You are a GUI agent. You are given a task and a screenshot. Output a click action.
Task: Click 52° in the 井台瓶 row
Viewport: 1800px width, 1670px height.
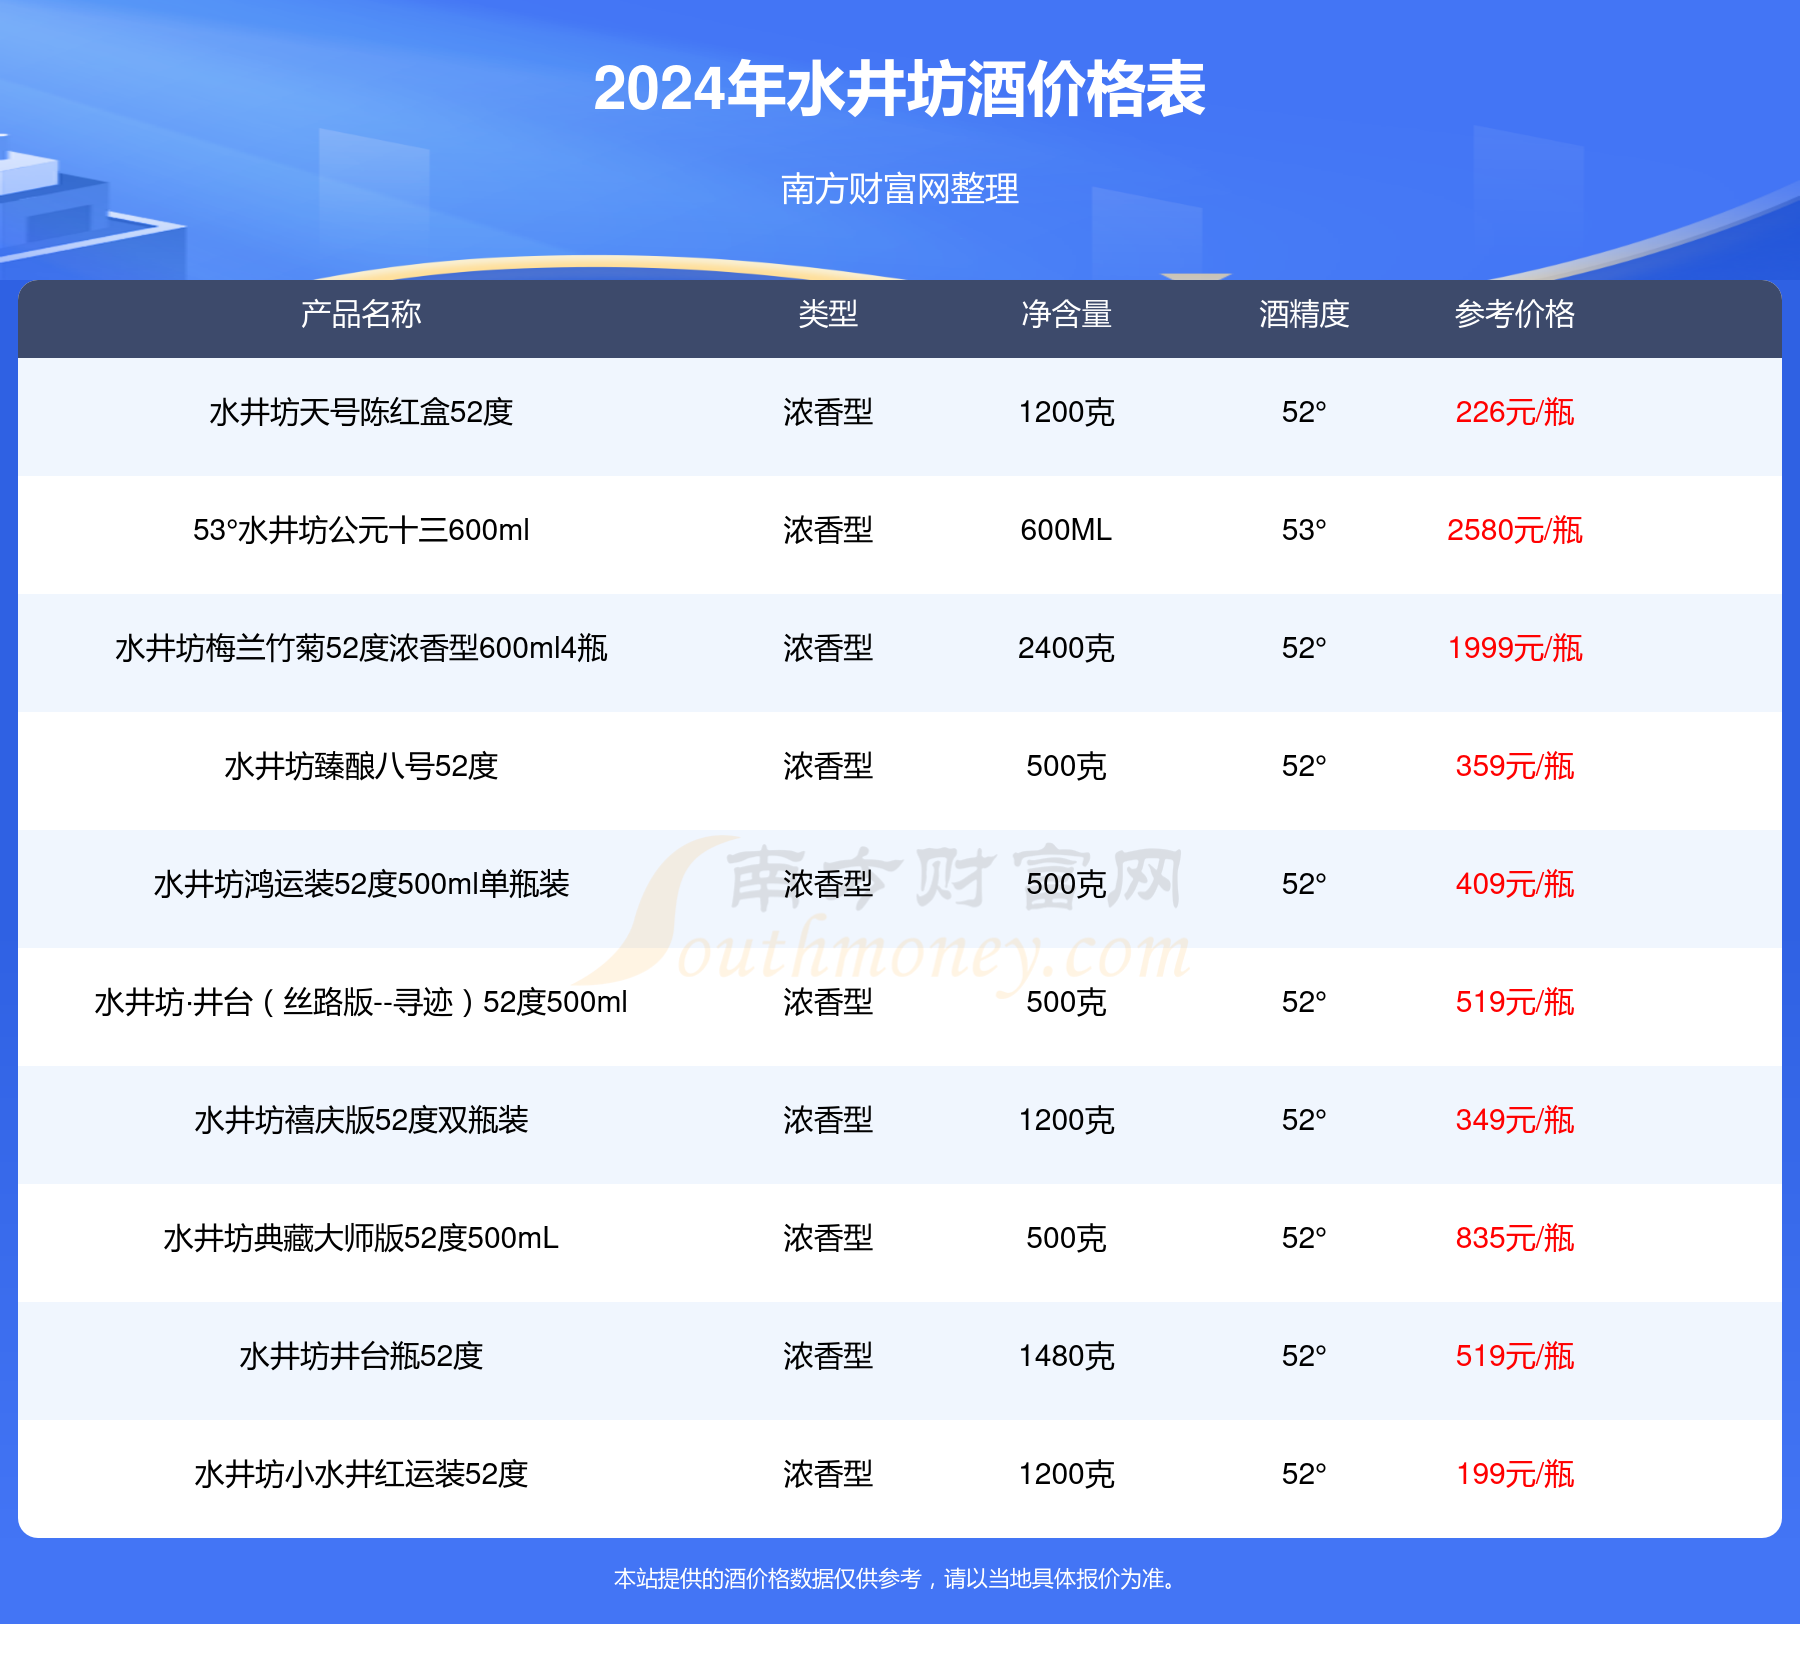pyautogui.click(x=1304, y=1356)
